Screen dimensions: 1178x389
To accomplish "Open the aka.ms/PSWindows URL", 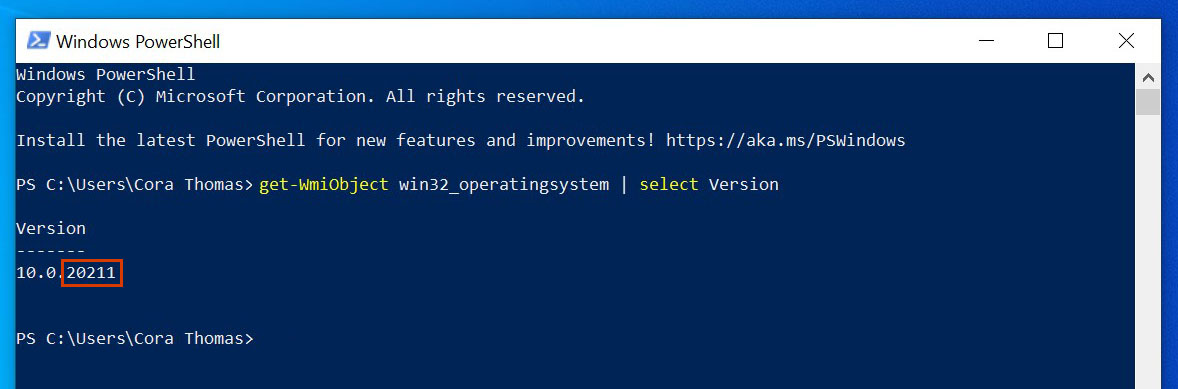I will [x=785, y=140].
